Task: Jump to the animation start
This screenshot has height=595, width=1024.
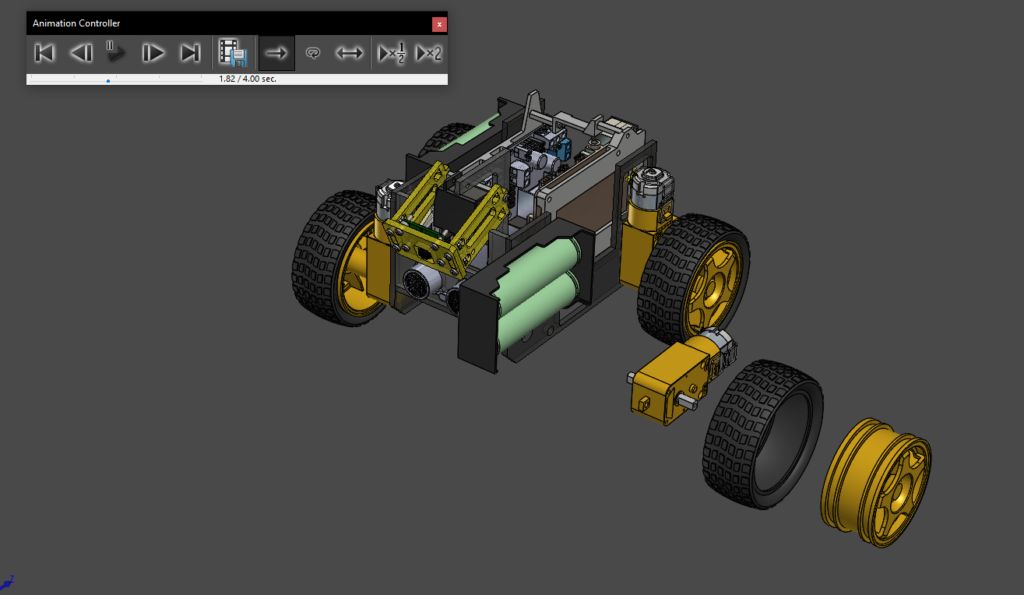Action: 44,53
